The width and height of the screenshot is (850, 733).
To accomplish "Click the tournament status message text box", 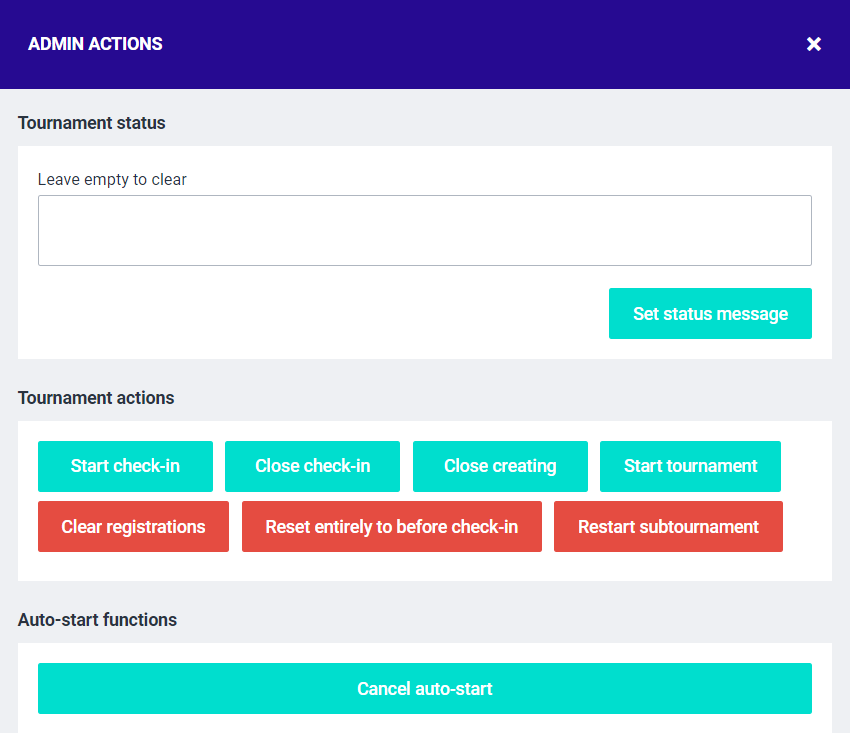I will [x=424, y=230].
